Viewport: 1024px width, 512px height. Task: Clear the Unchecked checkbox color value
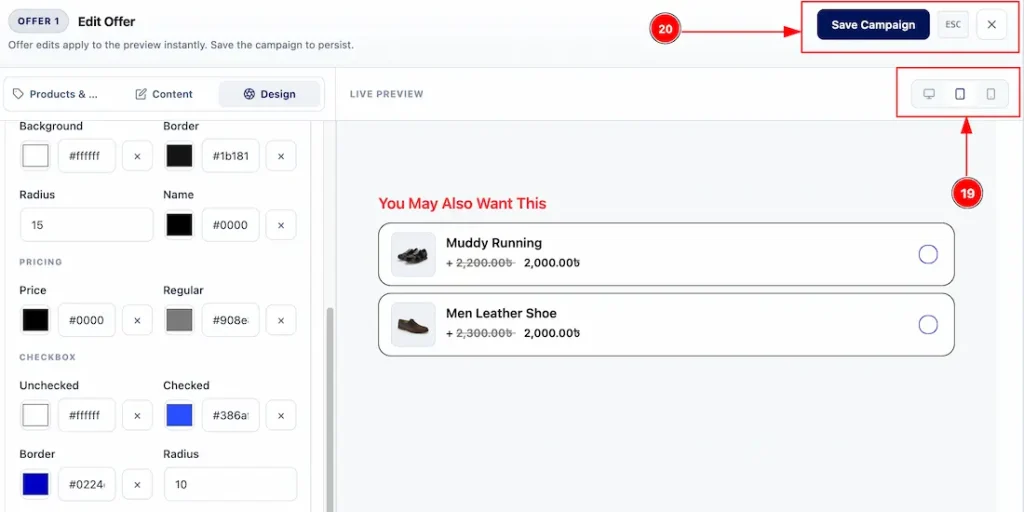tap(137, 415)
